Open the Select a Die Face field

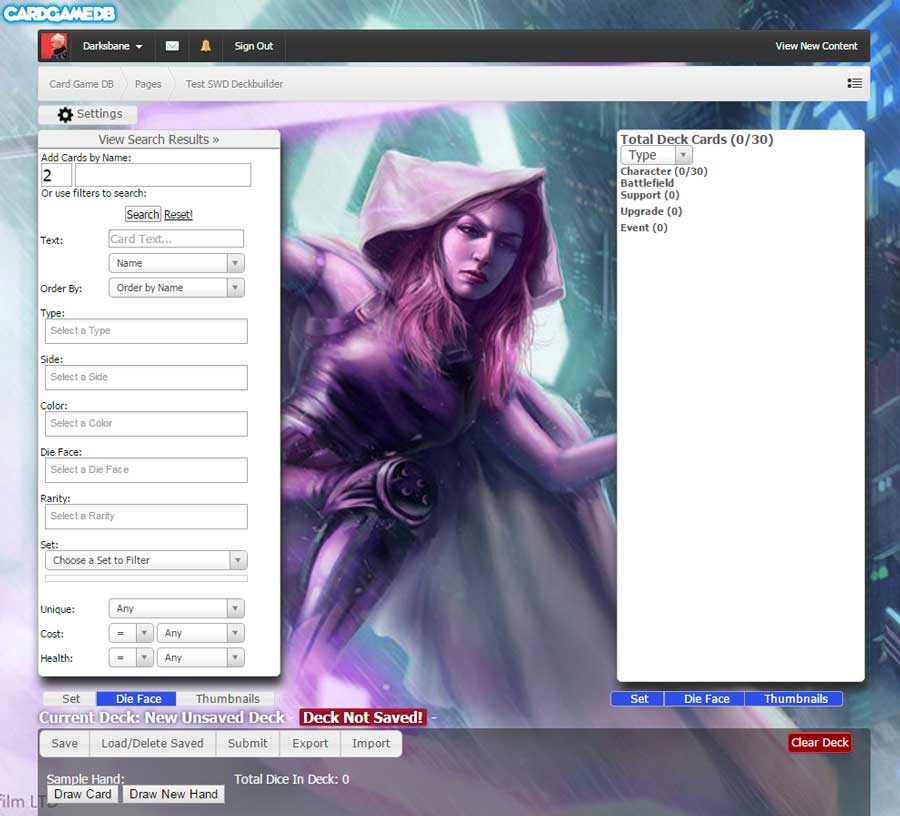146,470
